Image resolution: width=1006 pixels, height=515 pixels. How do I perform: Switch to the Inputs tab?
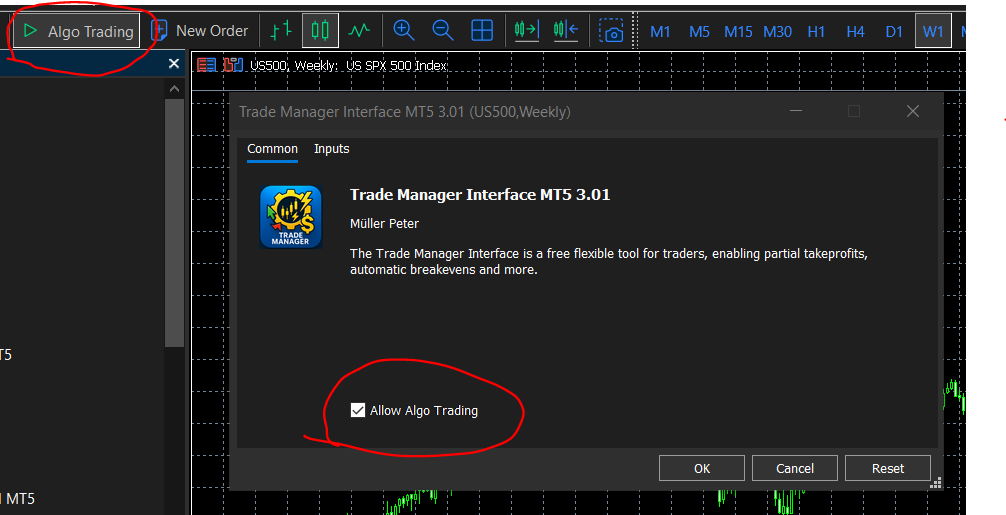pyautogui.click(x=332, y=149)
